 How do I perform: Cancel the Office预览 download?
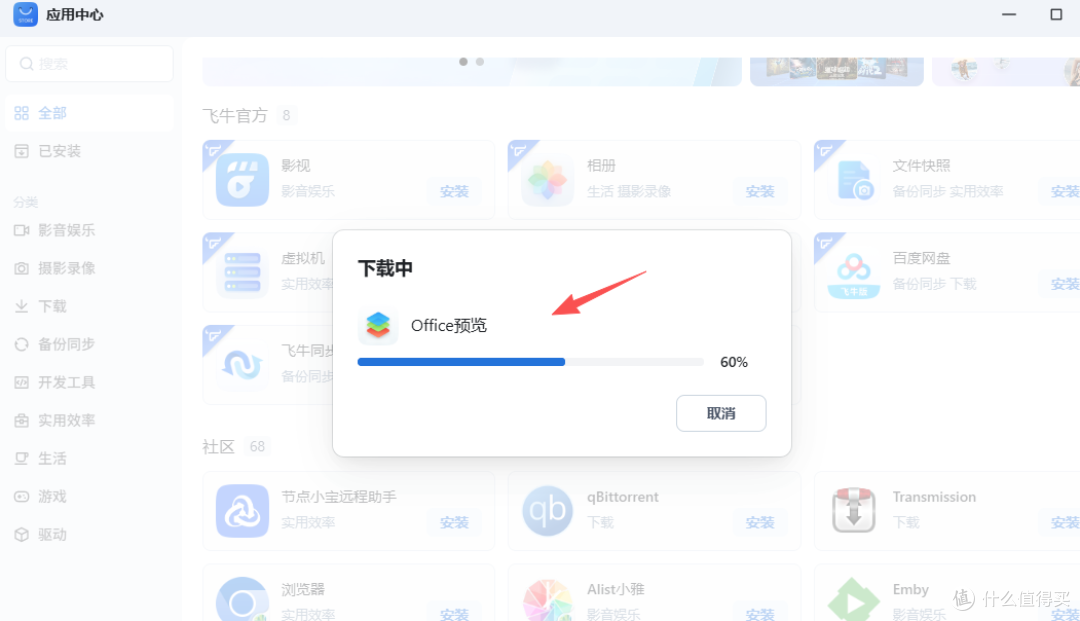720,413
